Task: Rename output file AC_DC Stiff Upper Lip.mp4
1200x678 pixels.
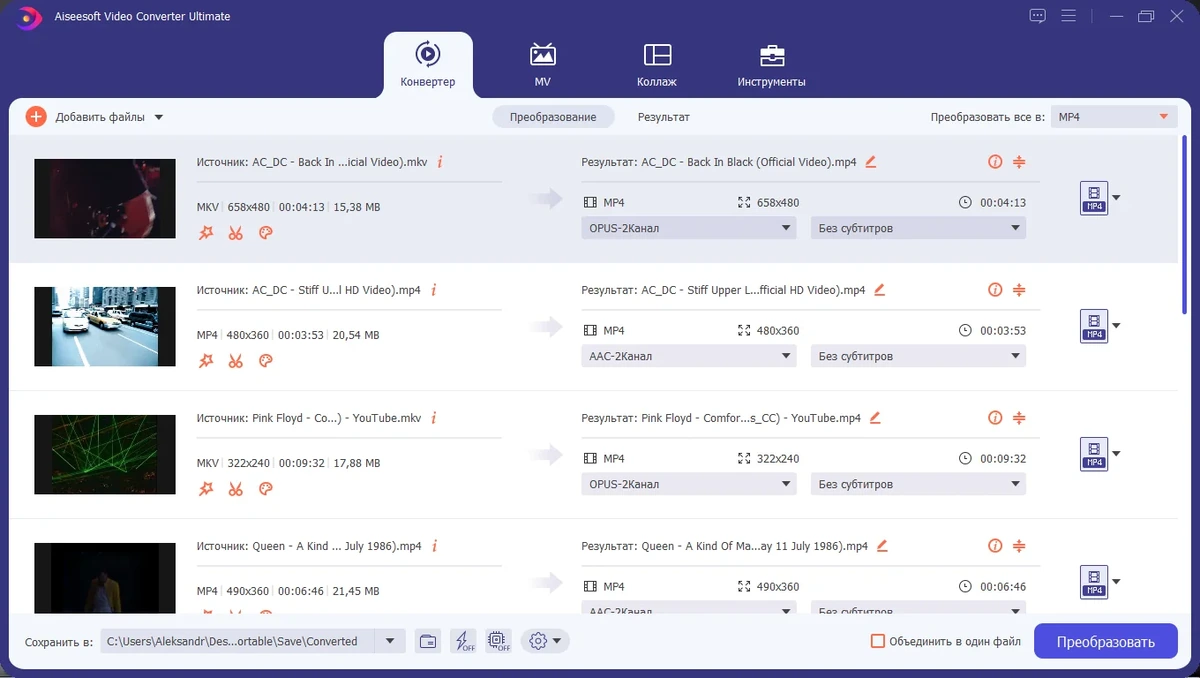Action: [x=880, y=290]
